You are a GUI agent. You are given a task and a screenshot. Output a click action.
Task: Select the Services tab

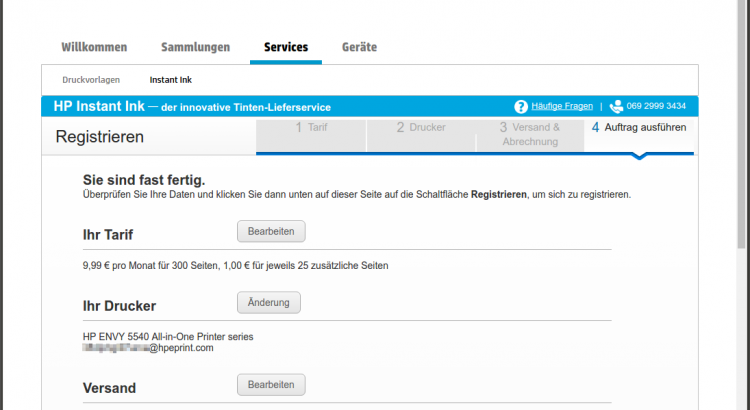pos(286,47)
